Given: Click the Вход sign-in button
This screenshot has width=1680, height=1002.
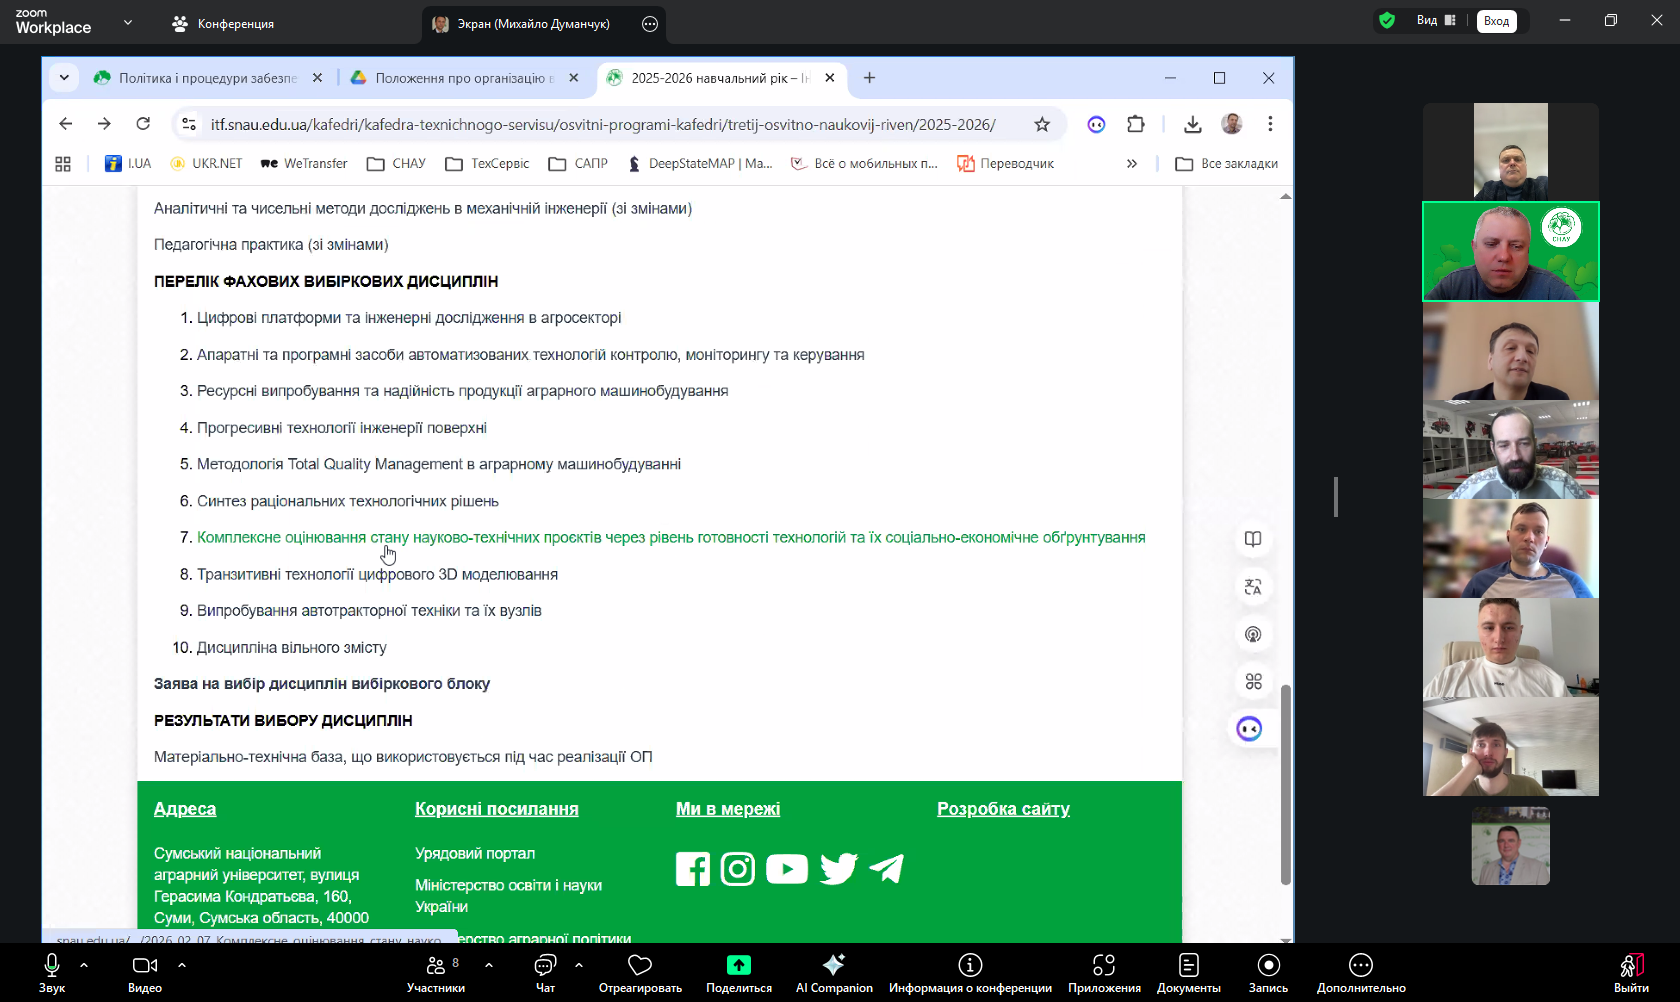Looking at the screenshot, I should tap(1496, 21).
